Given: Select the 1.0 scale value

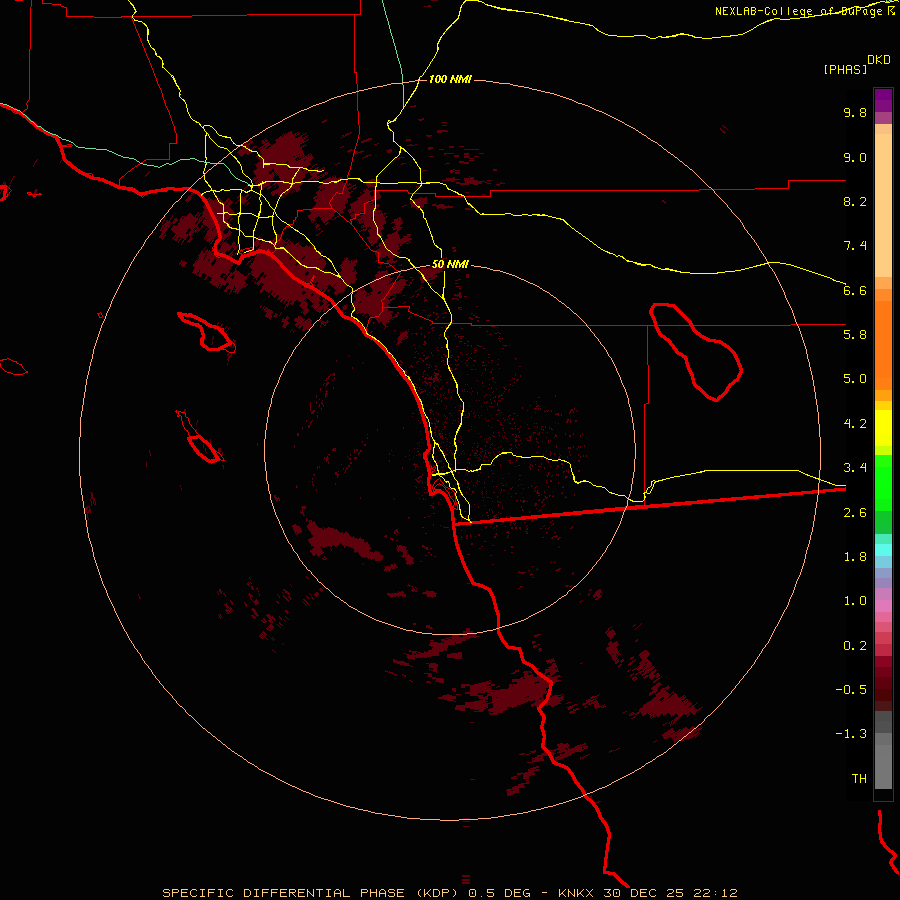Looking at the screenshot, I should 855,601.
